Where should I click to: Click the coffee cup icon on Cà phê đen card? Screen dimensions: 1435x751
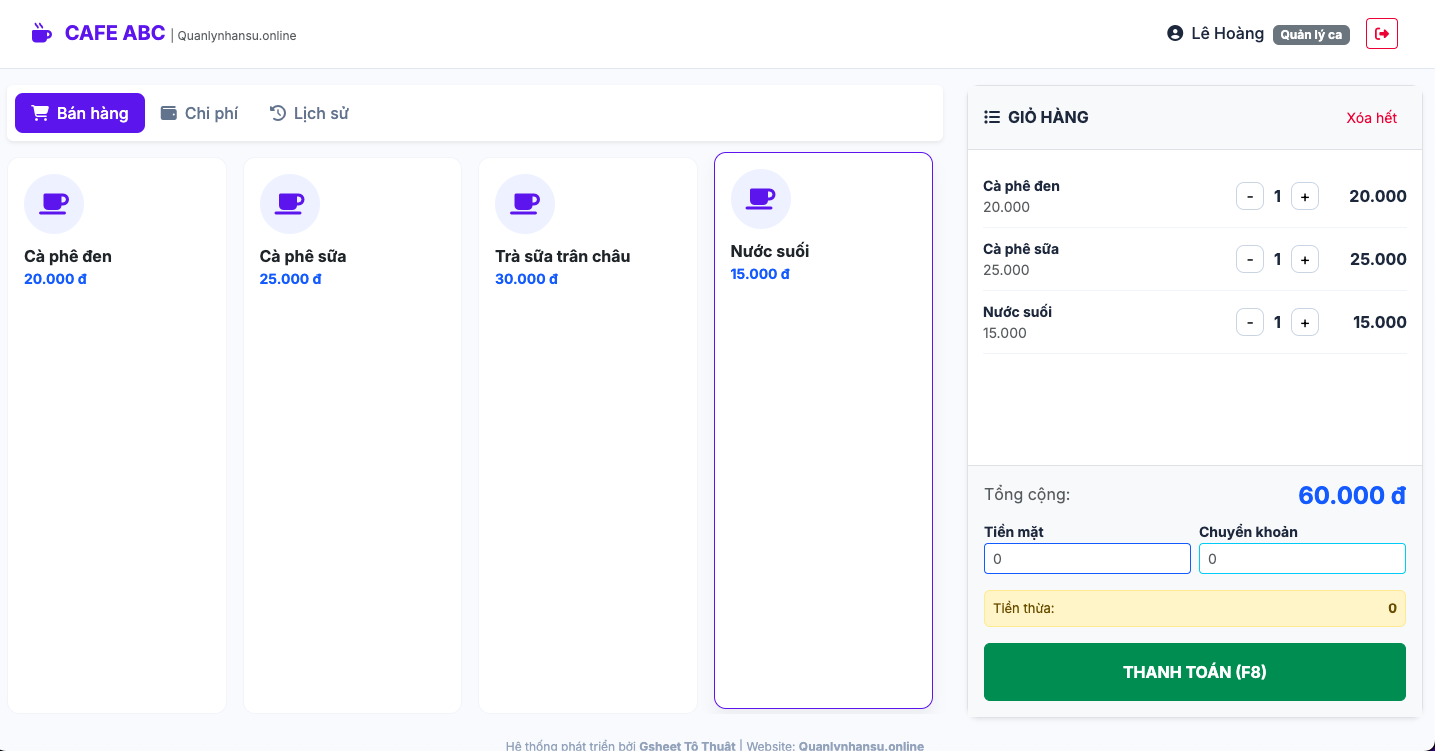click(x=54, y=203)
